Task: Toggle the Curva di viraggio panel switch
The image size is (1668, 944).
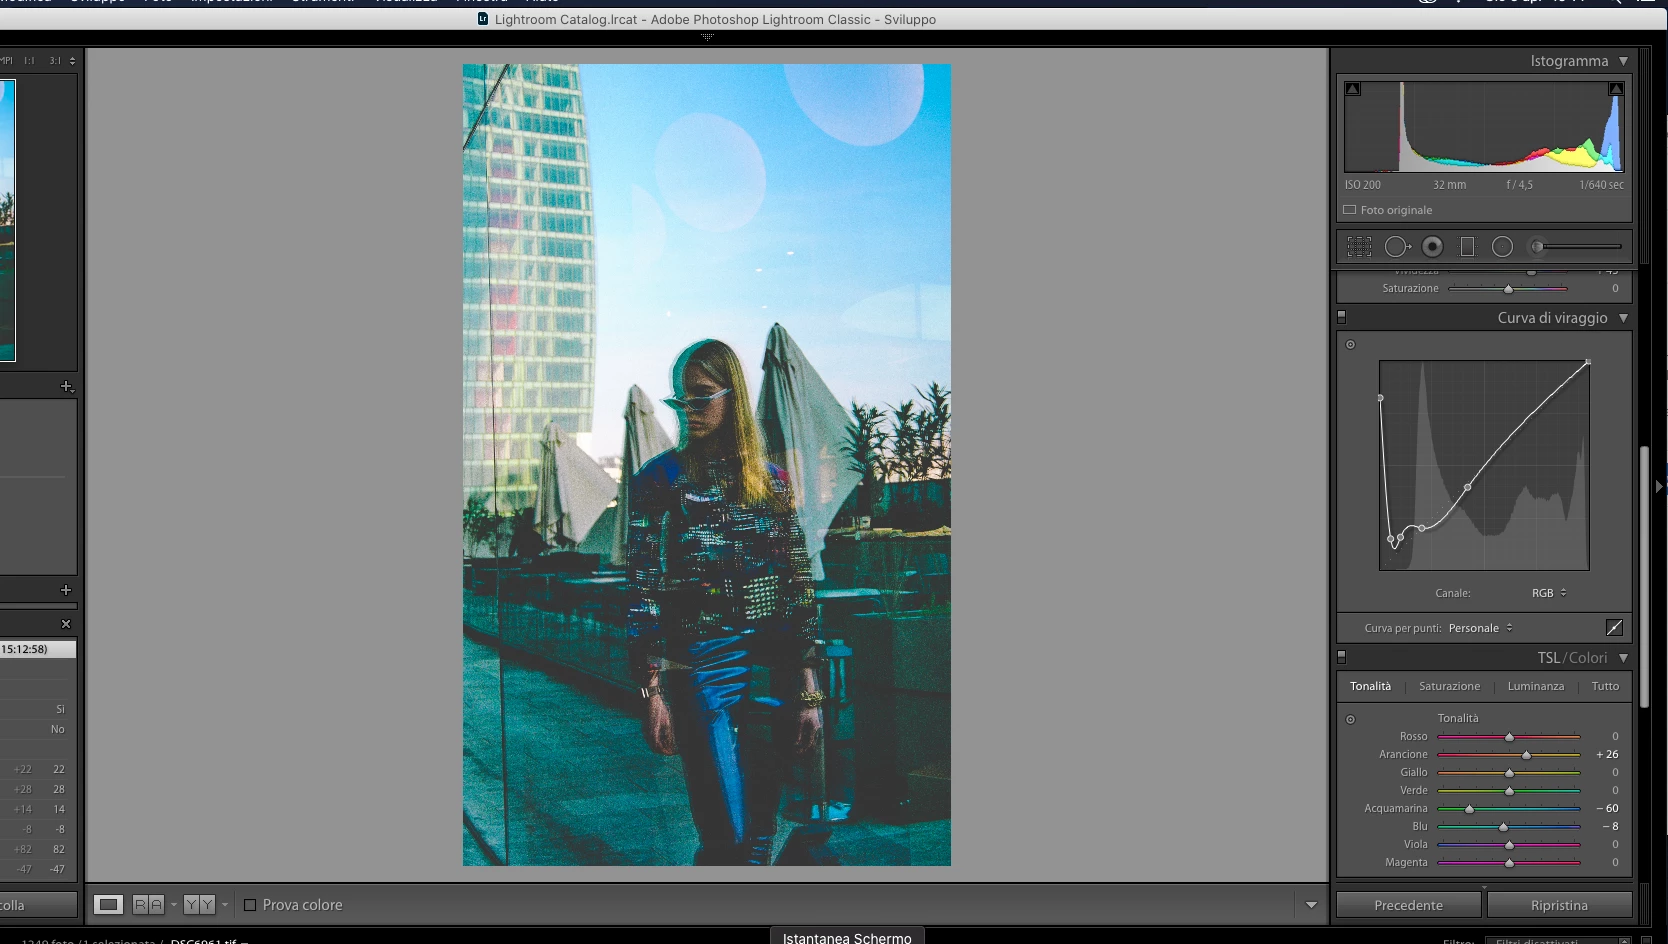Action: point(1342,317)
